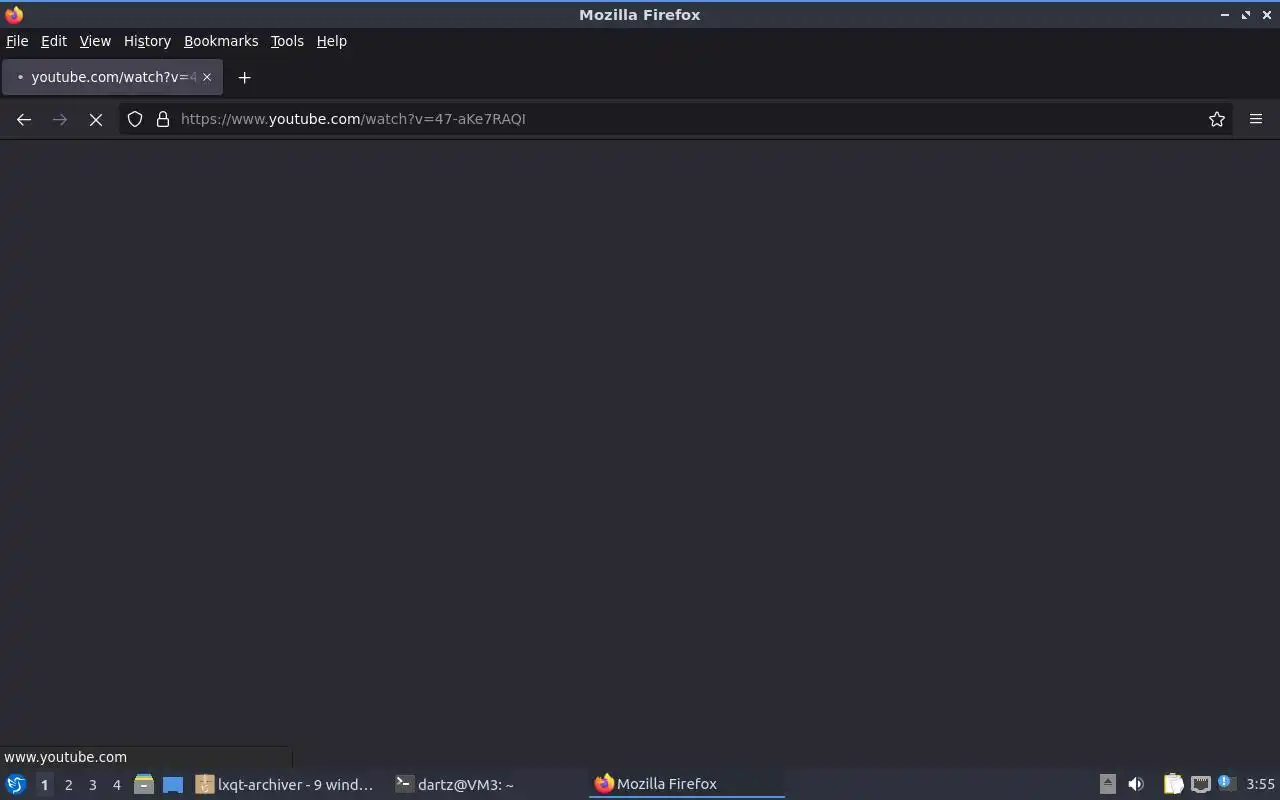Stop loading the page

pyautogui.click(x=96, y=119)
